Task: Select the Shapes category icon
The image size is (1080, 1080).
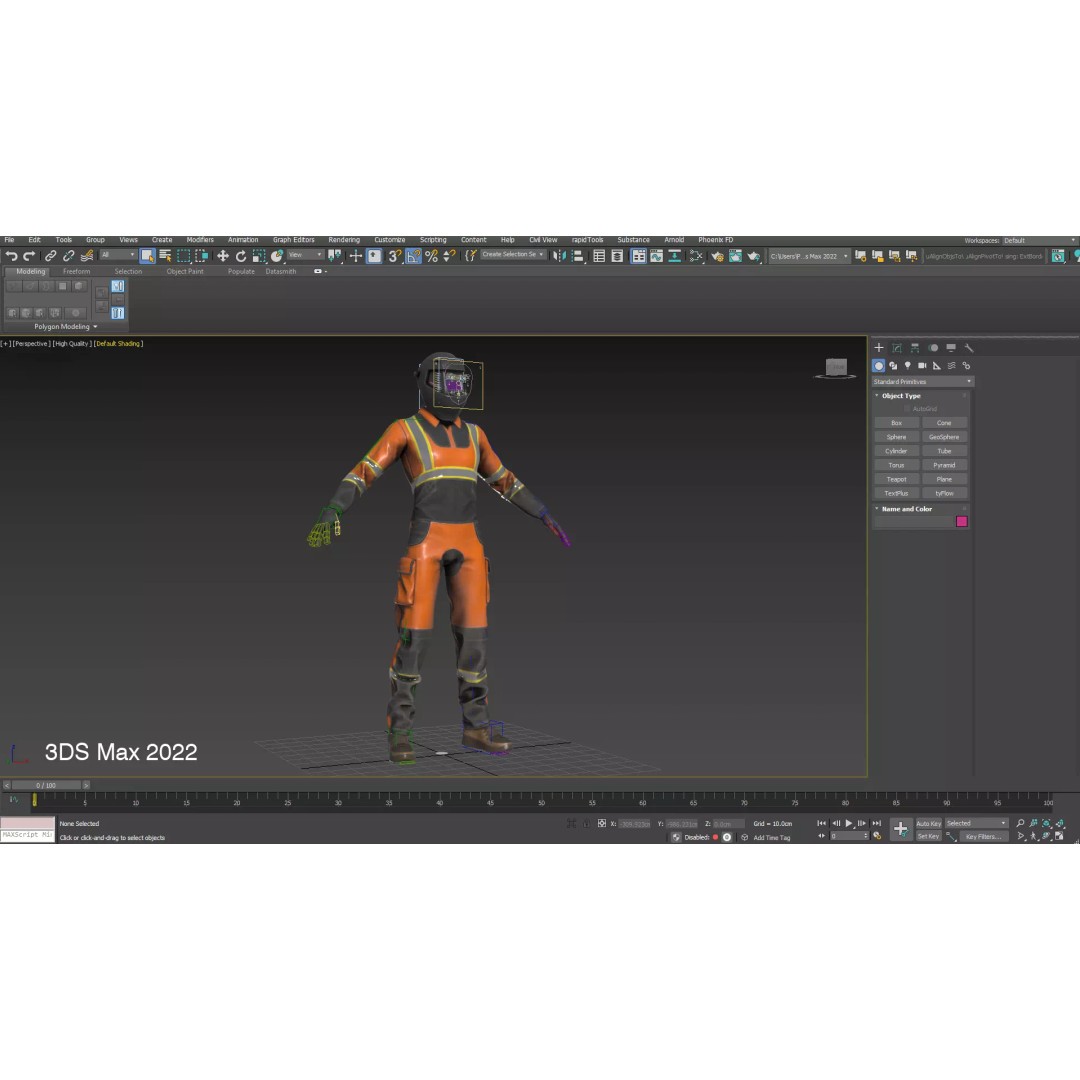Action: pyautogui.click(x=893, y=366)
